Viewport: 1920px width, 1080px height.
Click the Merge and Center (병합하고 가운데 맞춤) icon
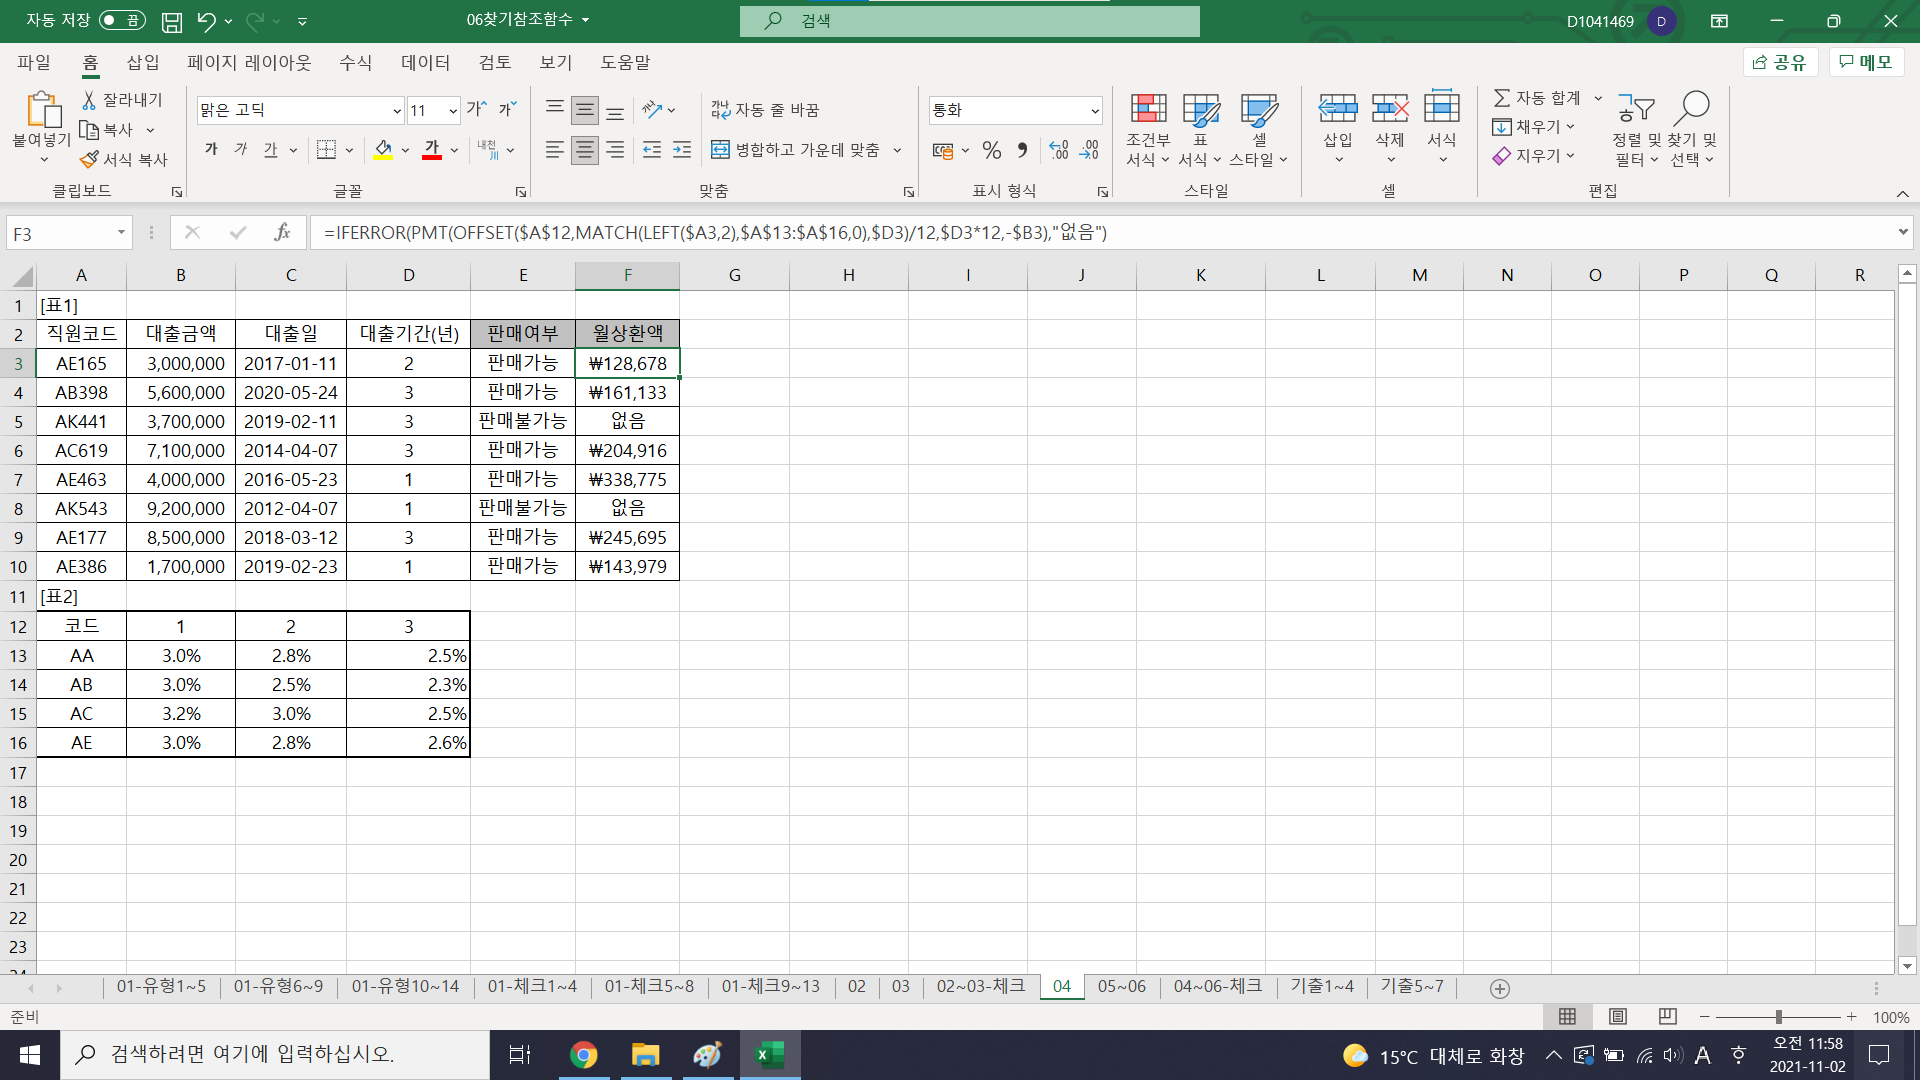720,150
